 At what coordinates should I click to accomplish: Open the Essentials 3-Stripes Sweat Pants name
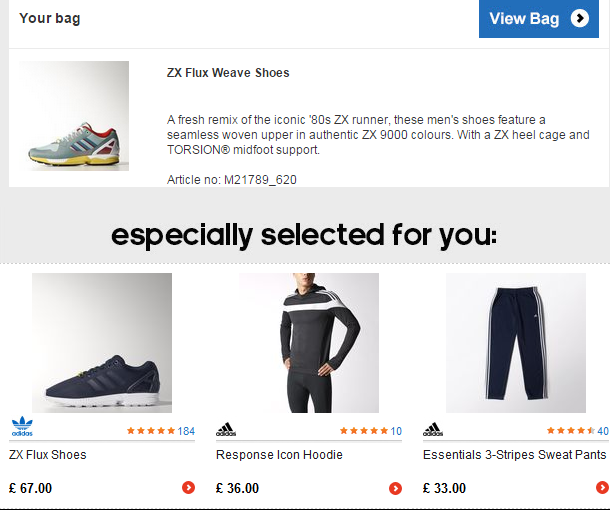pos(515,454)
